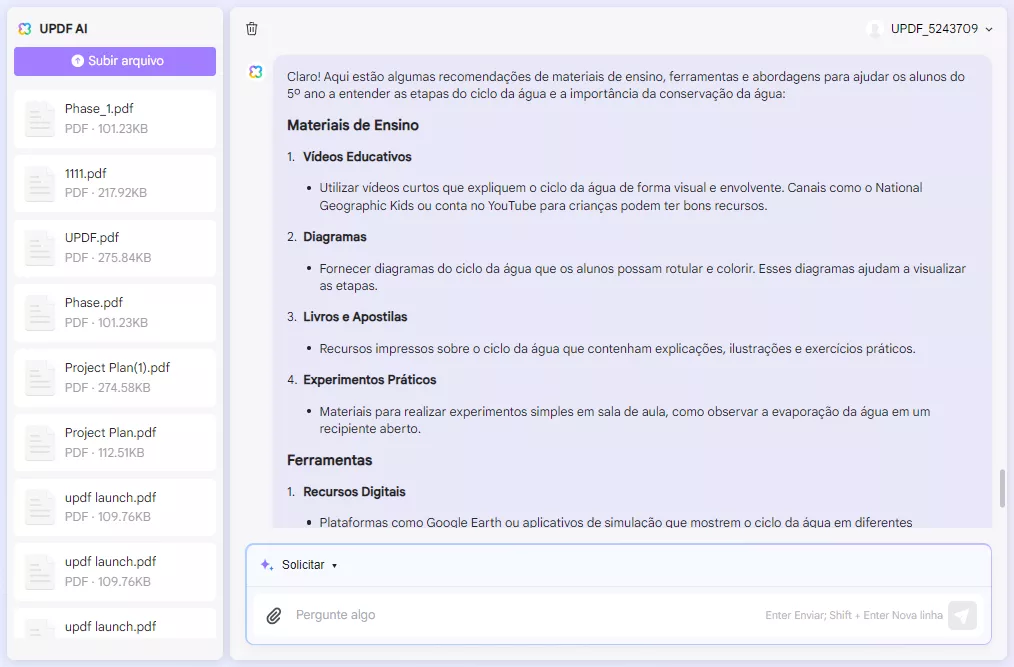The image size is (1014, 667).
Task: Click the Subir arquivo button
Action: (115, 61)
